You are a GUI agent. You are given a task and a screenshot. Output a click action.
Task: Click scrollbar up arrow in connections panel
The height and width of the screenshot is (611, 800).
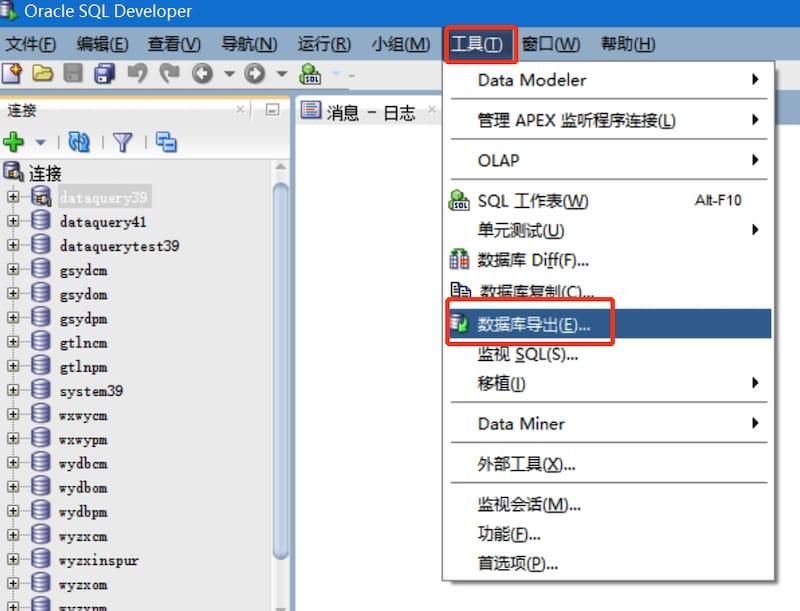281,167
